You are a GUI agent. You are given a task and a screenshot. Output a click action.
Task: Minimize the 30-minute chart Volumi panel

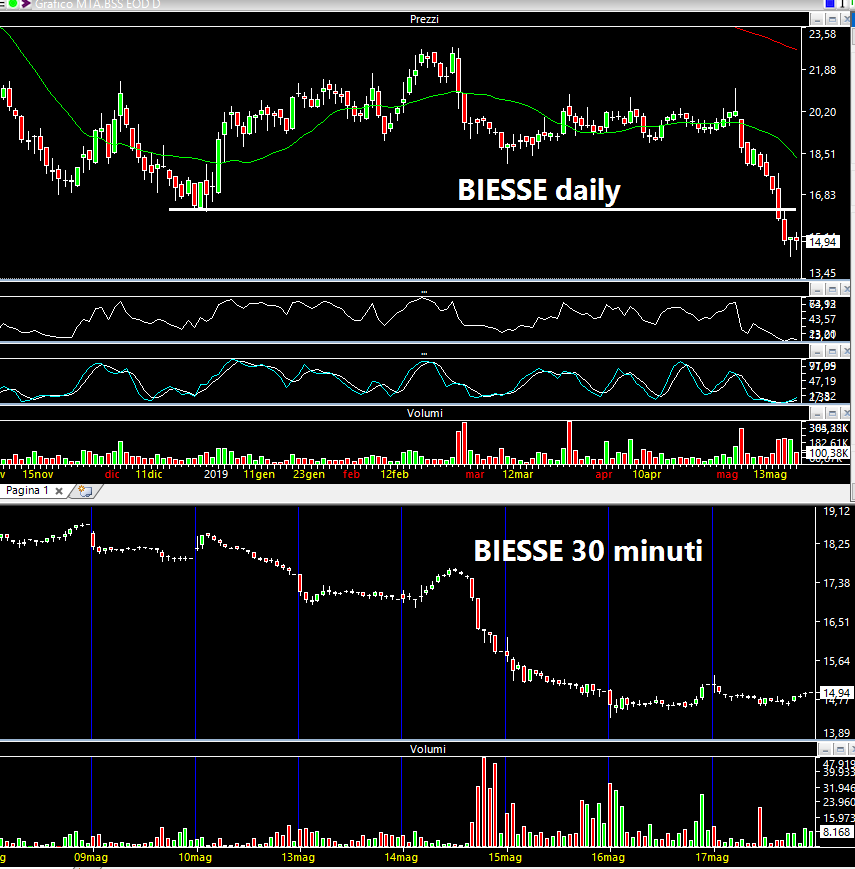826,750
